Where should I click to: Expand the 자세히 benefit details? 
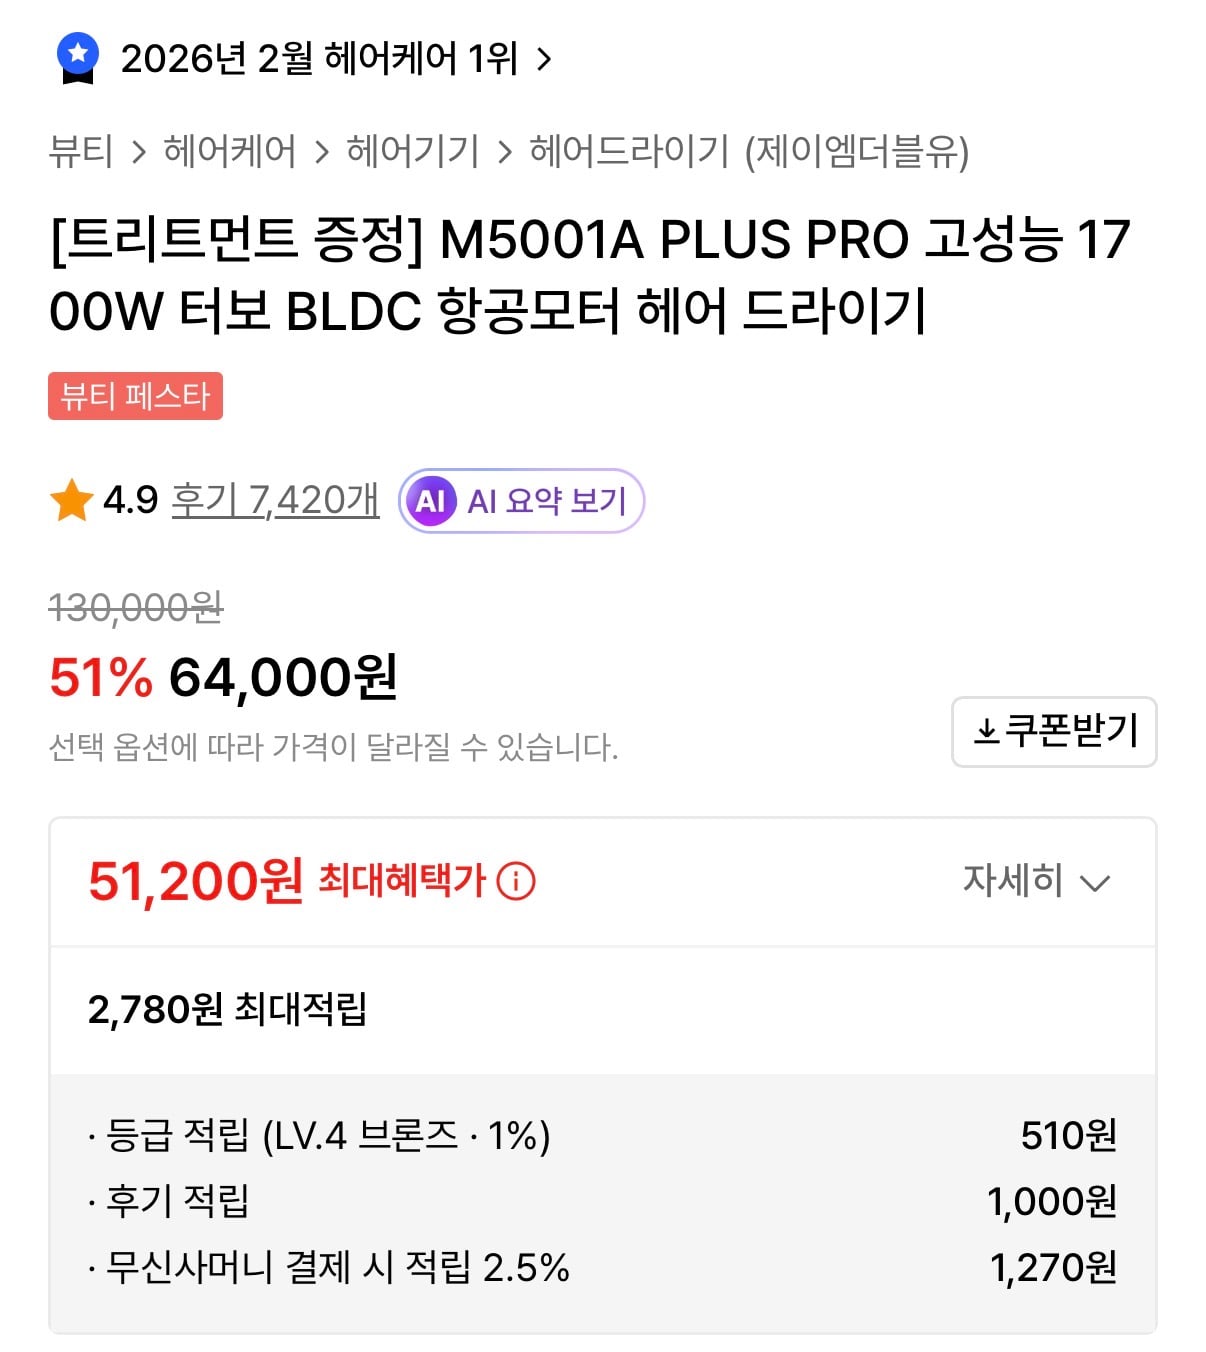1012,881
